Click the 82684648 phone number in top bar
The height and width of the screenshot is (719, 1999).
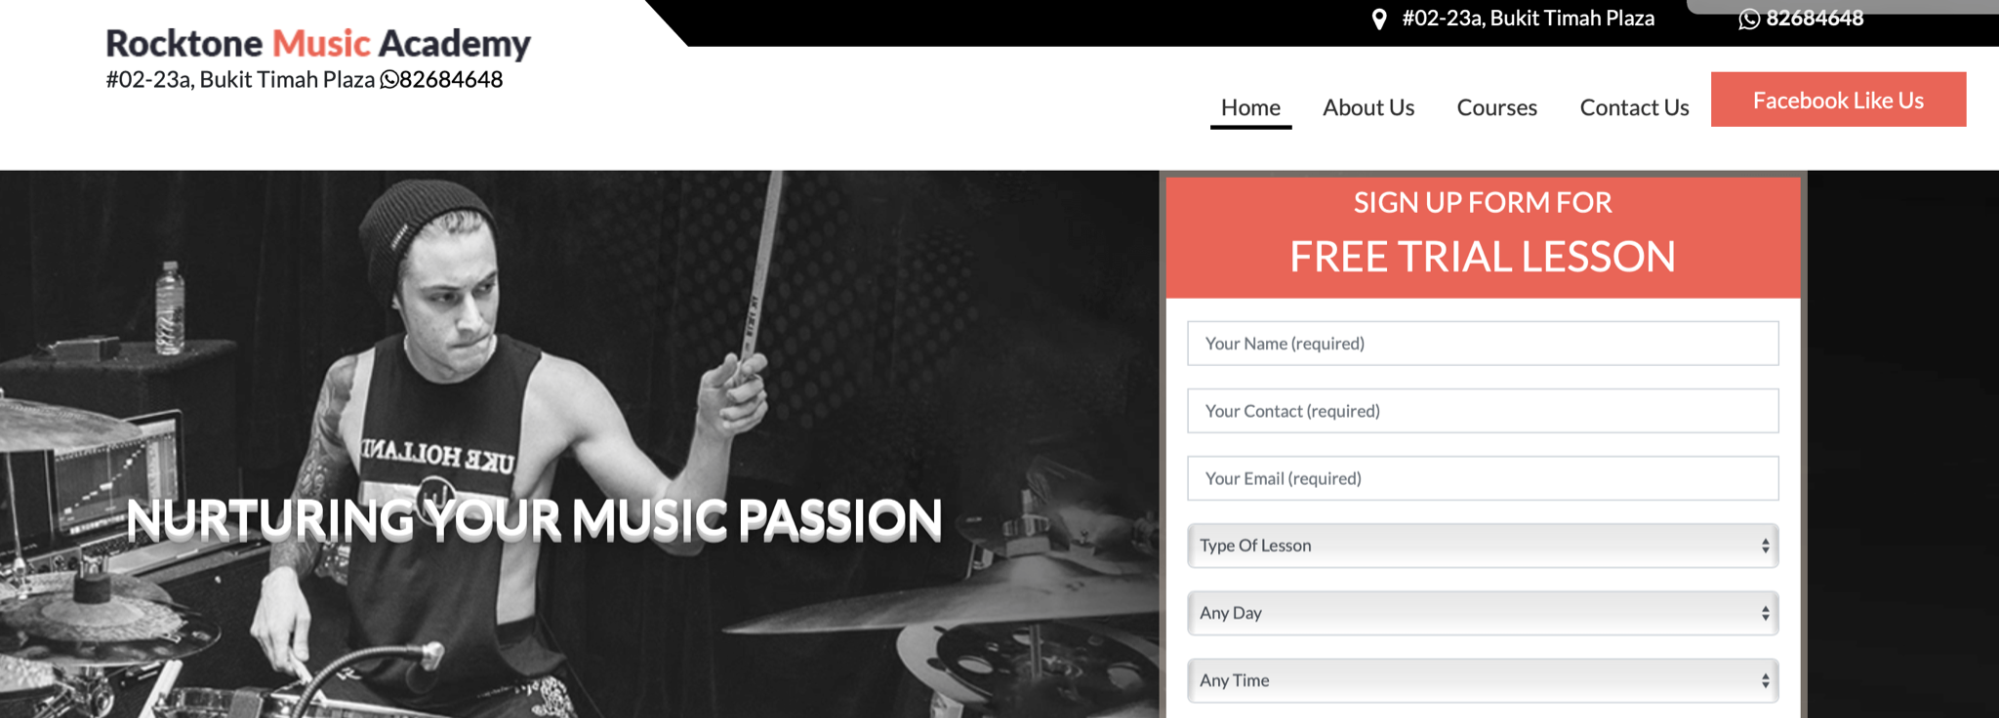[1814, 18]
